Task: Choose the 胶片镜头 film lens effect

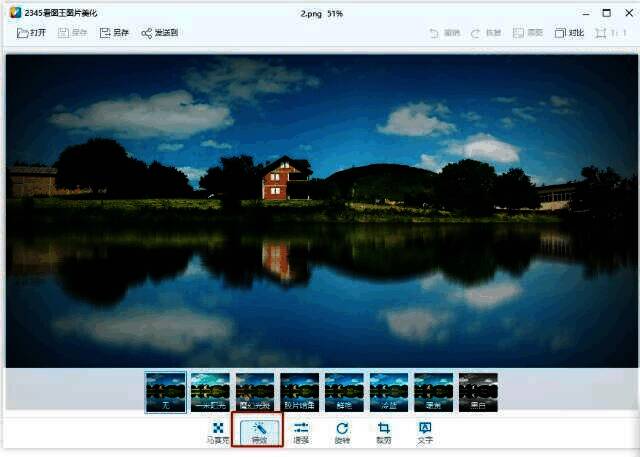Action: [x=300, y=392]
